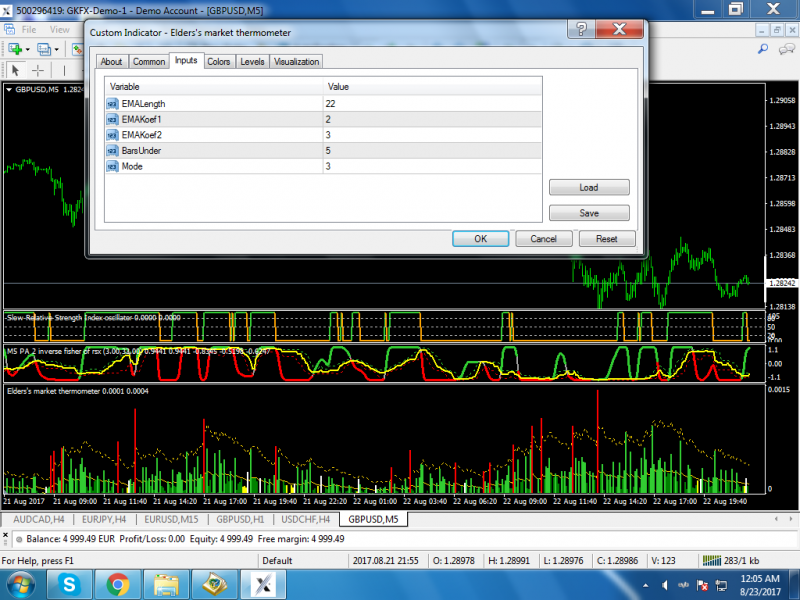Click the Balance line in terminal

(x=185, y=539)
